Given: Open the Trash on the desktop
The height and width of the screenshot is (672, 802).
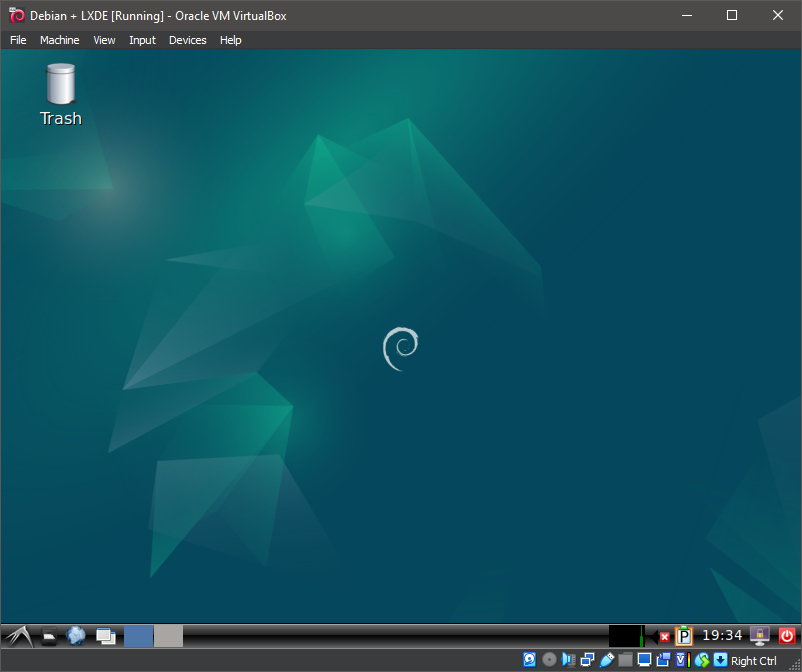Looking at the screenshot, I should point(60,90).
